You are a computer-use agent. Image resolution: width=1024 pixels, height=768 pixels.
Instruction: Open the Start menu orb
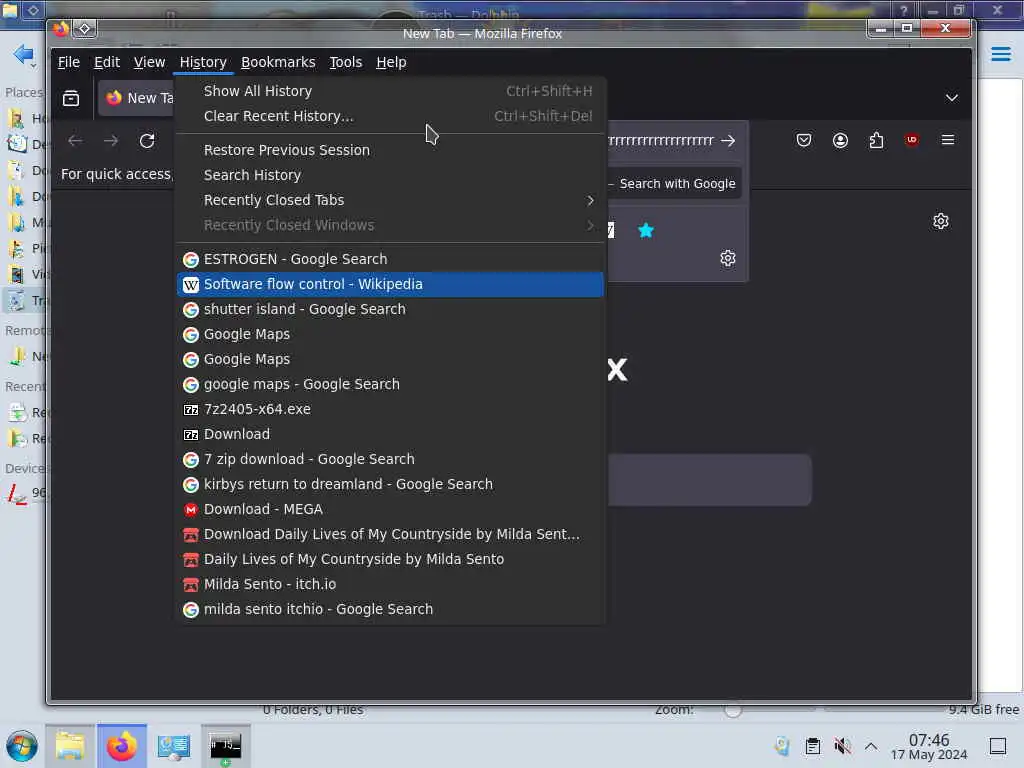coord(22,746)
